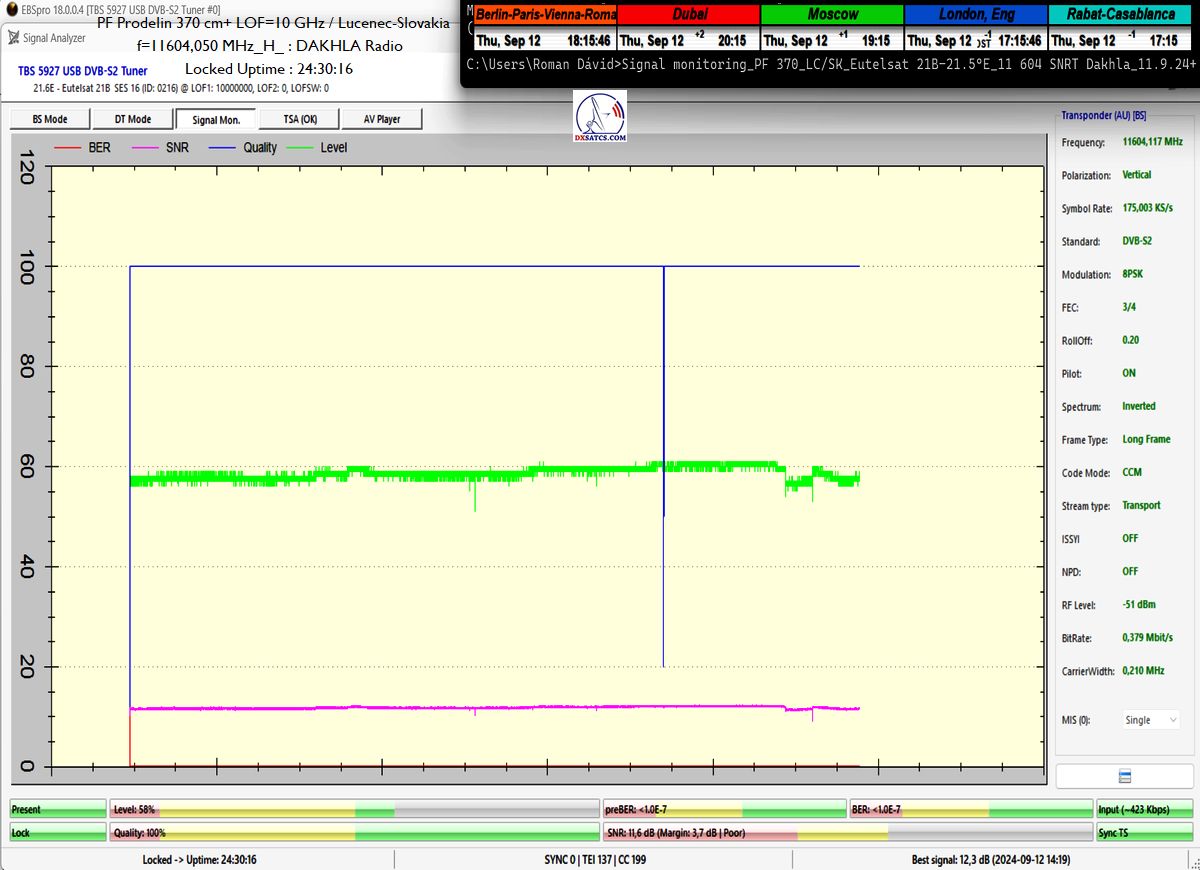Image resolution: width=1200 pixels, height=870 pixels.
Task: Click the green Lock status indicator
Action: 58,832
